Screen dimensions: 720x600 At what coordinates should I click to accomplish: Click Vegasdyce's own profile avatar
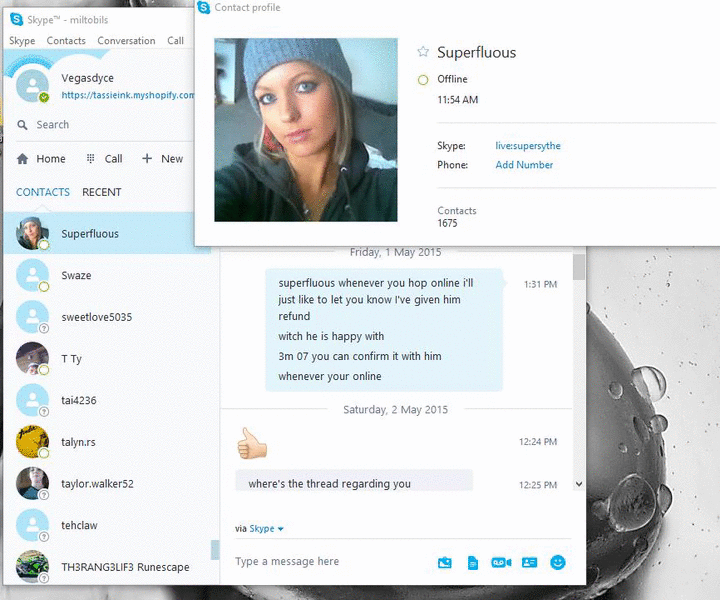point(32,86)
